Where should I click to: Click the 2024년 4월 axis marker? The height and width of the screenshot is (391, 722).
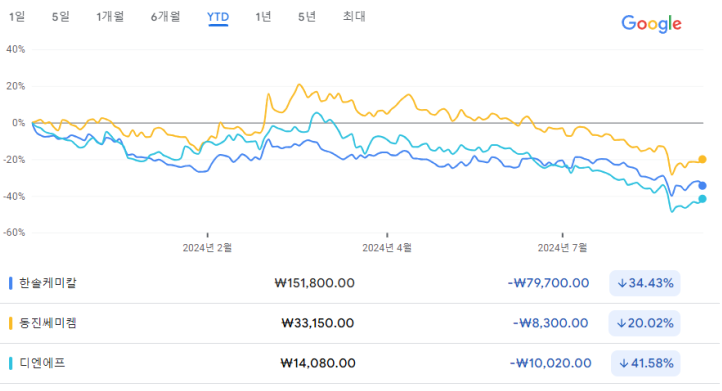(x=387, y=247)
